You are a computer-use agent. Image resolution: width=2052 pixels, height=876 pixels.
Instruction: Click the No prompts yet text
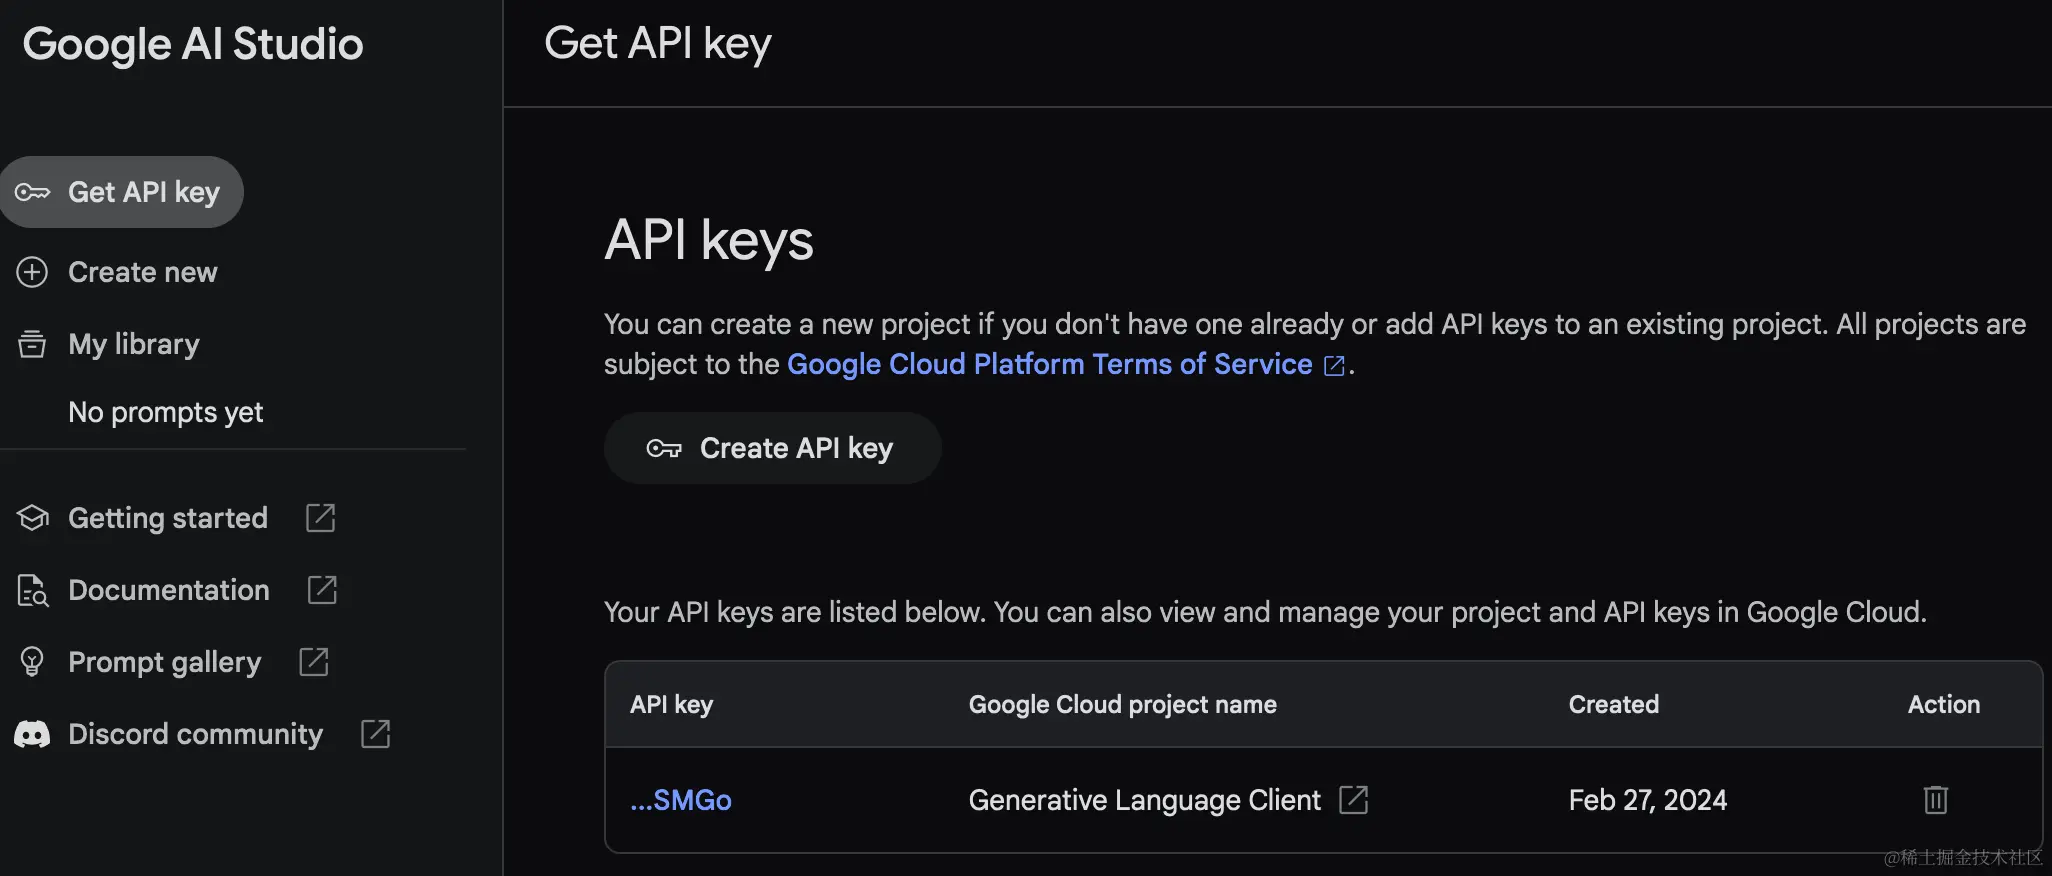click(x=166, y=412)
